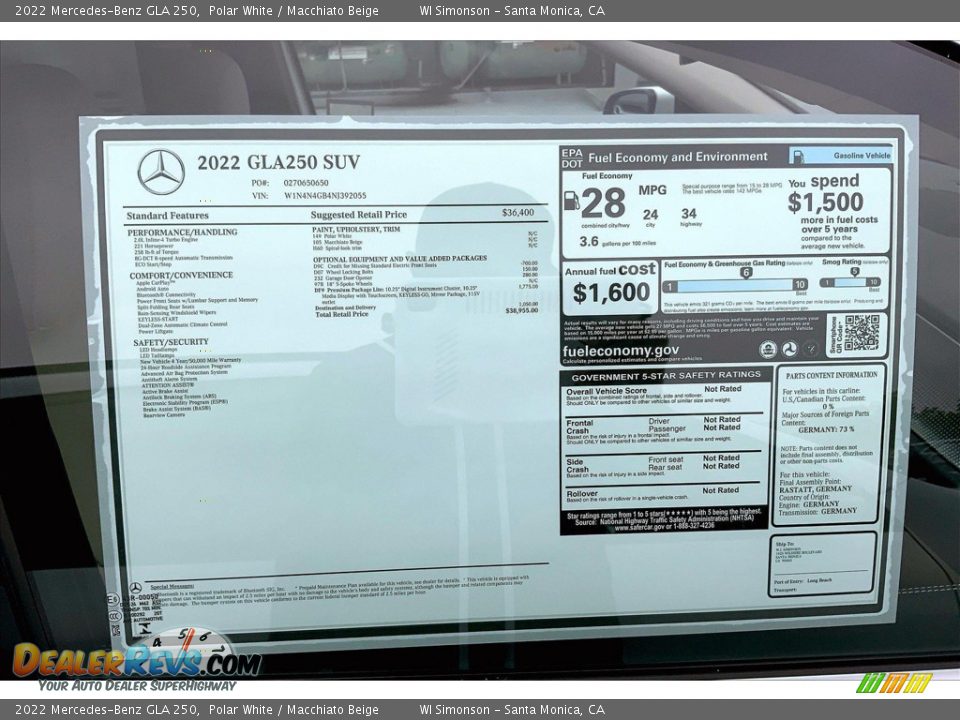Click 'Fuel Economy and Environment' title

pyautogui.click(x=678, y=157)
